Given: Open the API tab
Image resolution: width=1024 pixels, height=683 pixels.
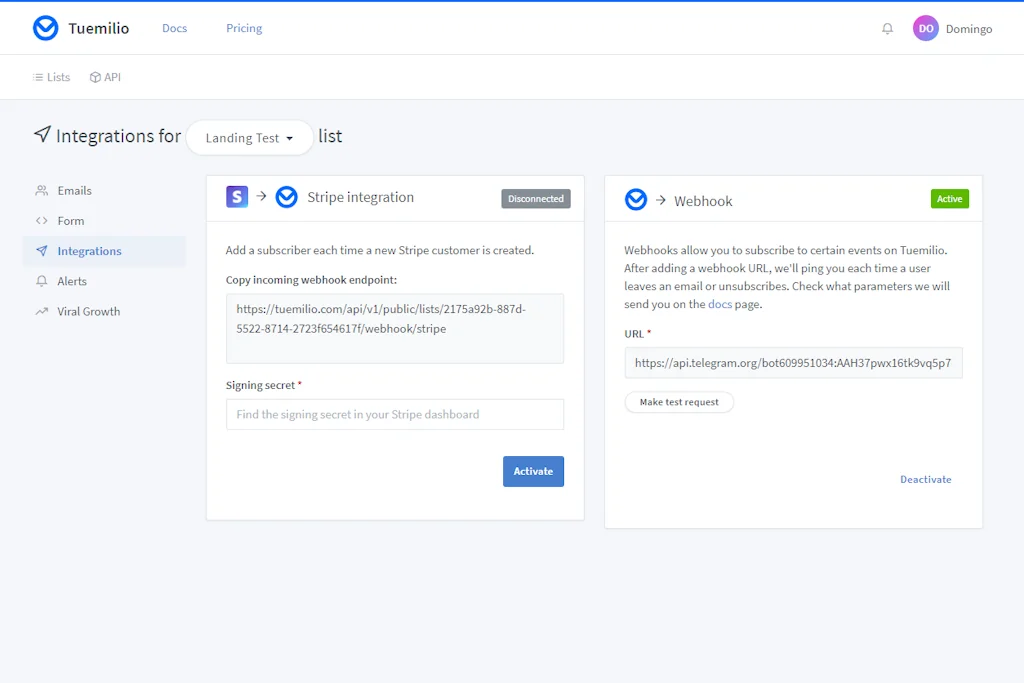Looking at the screenshot, I should [x=105, y=77].
